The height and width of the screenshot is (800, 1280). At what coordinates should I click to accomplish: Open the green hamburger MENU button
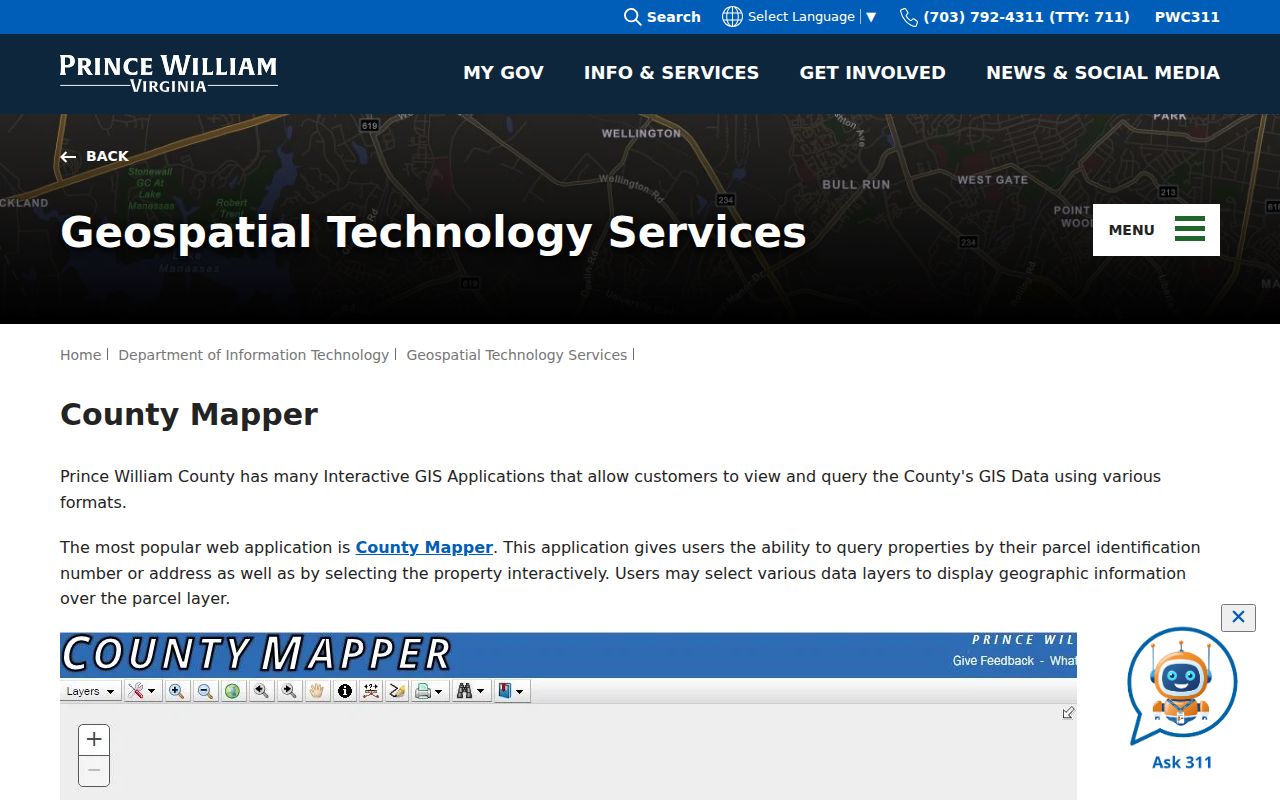[x=1156, y=230]
